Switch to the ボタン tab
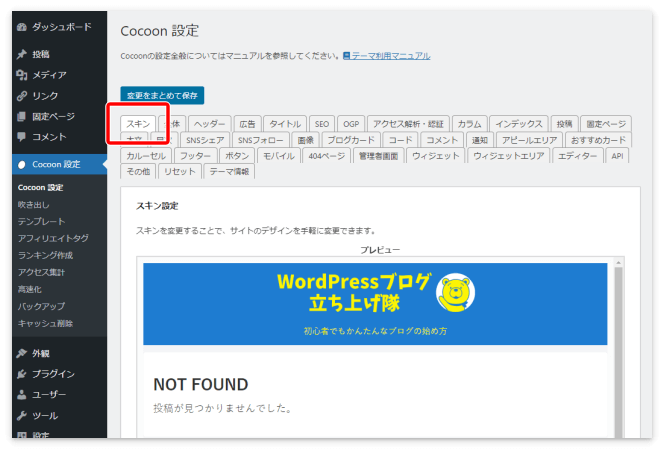Image resolution: width=664 pixels, height=451 pixels. point(237,155)
